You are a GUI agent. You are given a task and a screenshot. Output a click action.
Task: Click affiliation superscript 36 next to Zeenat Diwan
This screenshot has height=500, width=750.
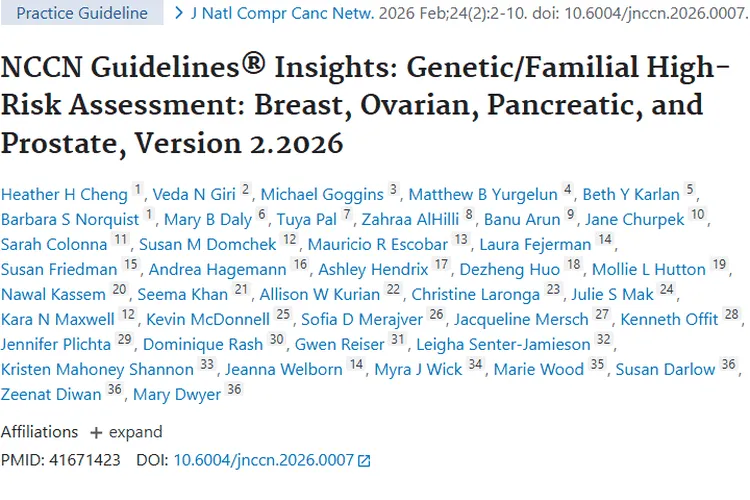113,389
